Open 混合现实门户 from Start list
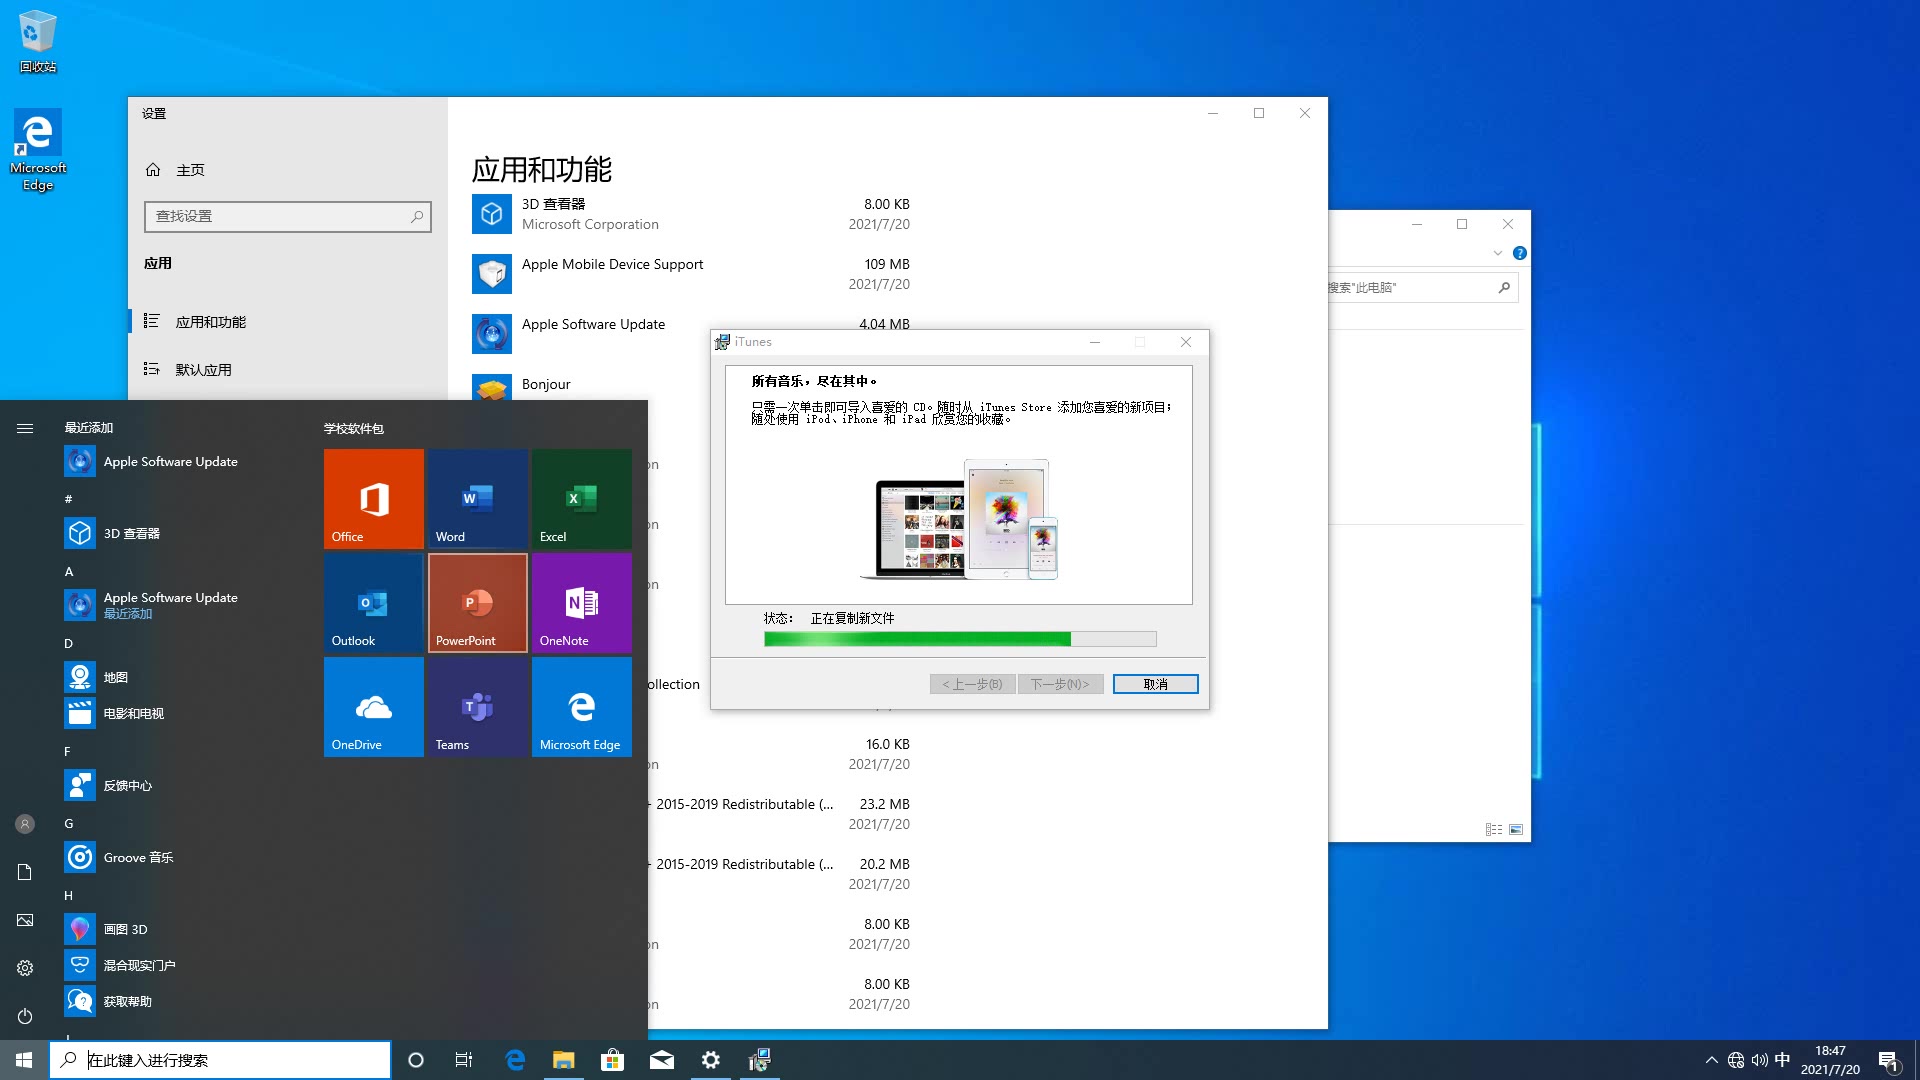Viewport: 1920px width, 1080px height. [180, 965]
